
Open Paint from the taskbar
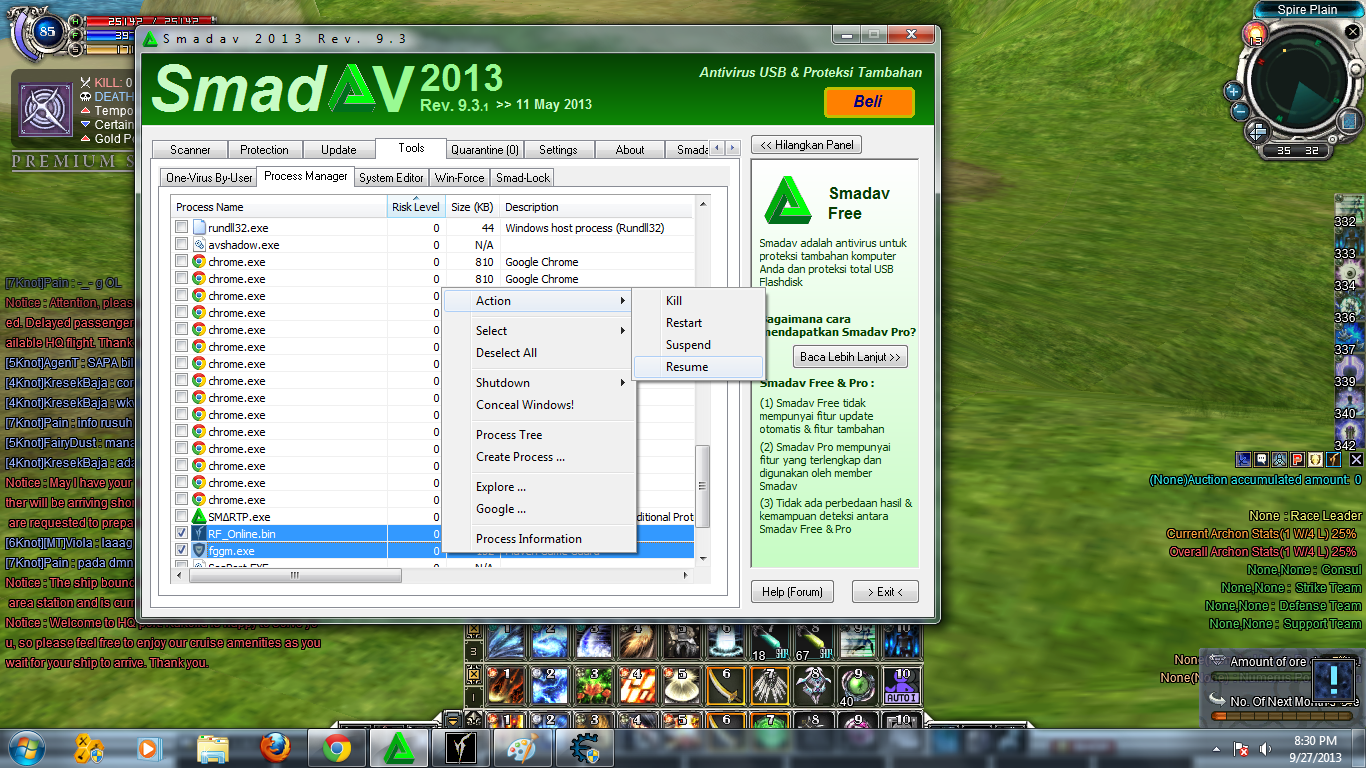coord(523,746)
